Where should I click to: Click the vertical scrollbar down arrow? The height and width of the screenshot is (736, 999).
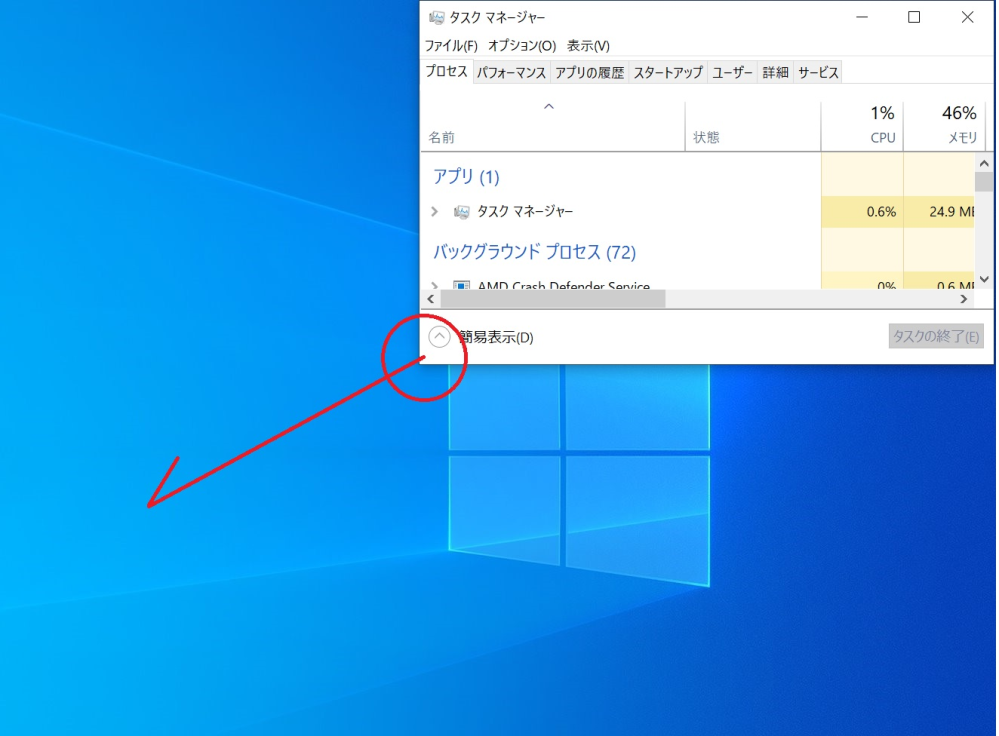(x=984, y=279)
